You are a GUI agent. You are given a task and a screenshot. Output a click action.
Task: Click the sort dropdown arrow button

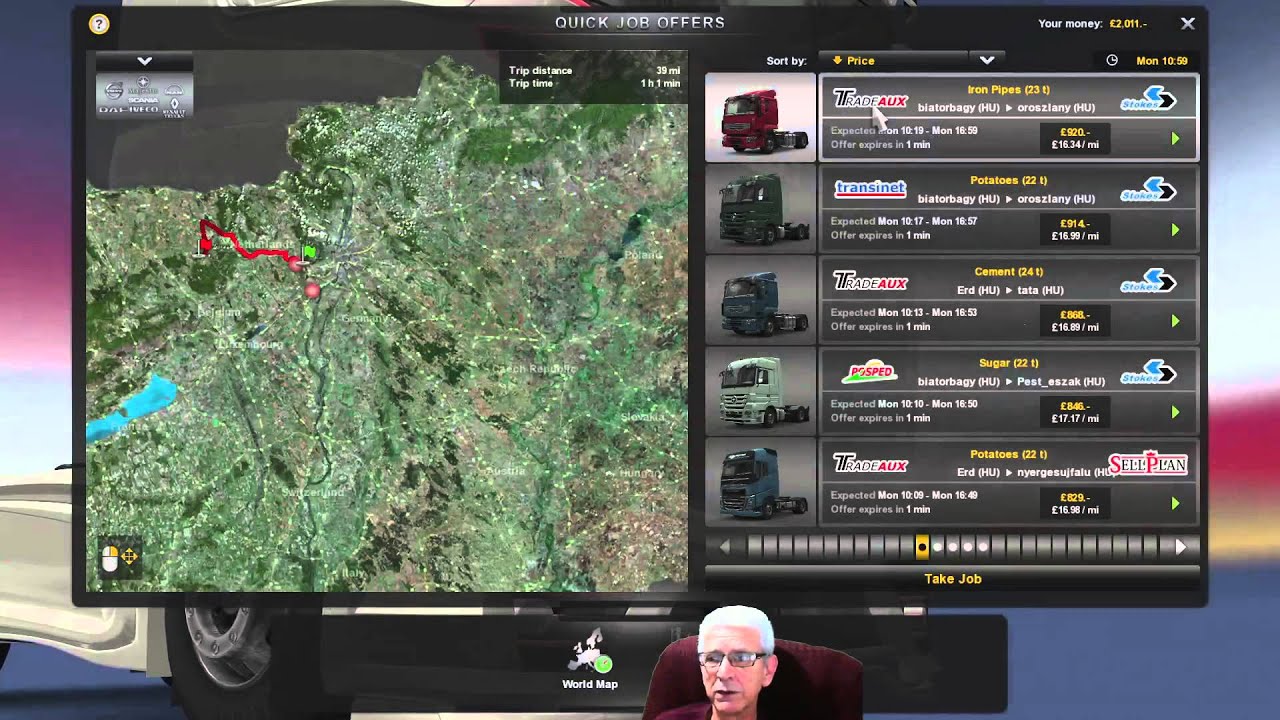[x=986, y=61]
